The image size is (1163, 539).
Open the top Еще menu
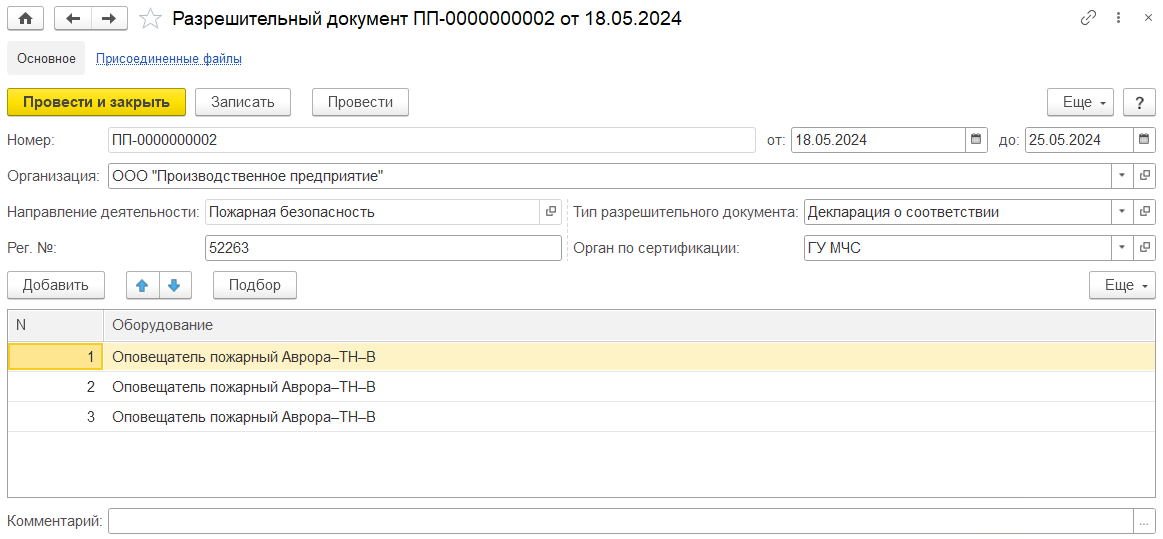1080,102
